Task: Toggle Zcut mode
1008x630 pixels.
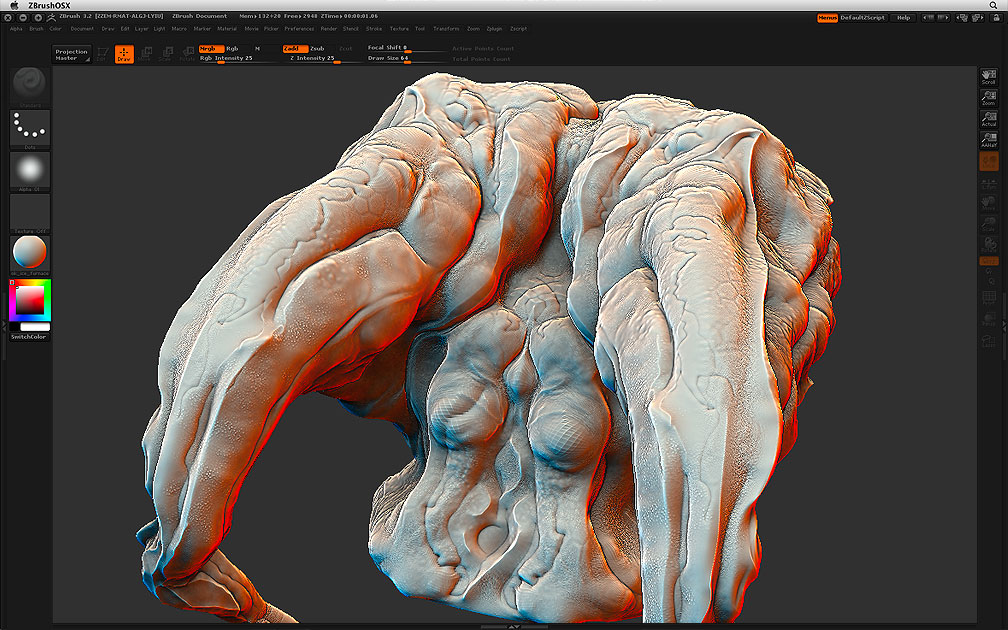Action: pyautogui.click(x=346, y=49)
